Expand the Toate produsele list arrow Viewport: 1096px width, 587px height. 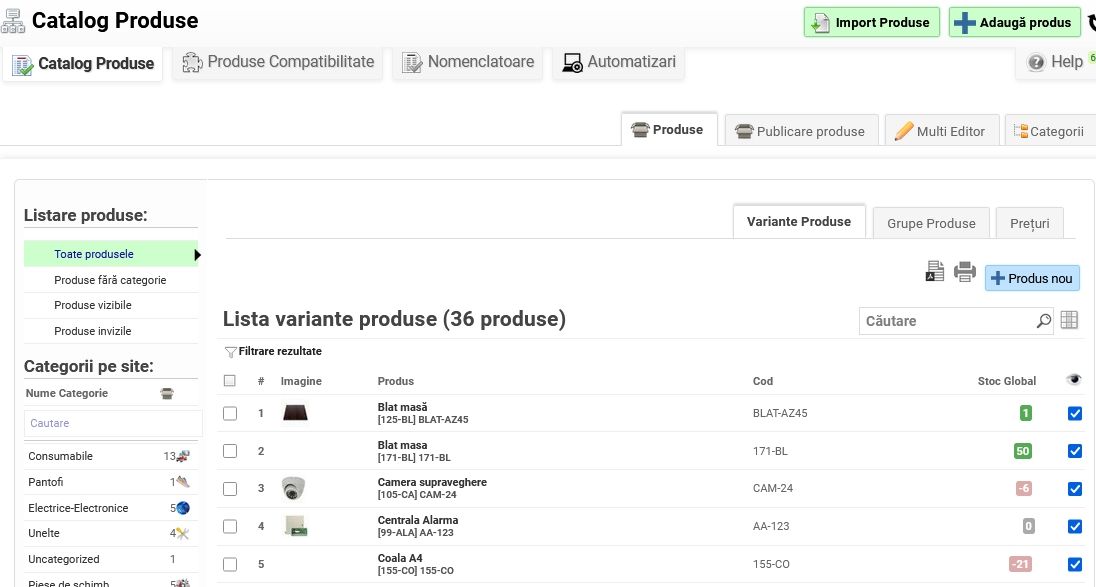point(197,255)
